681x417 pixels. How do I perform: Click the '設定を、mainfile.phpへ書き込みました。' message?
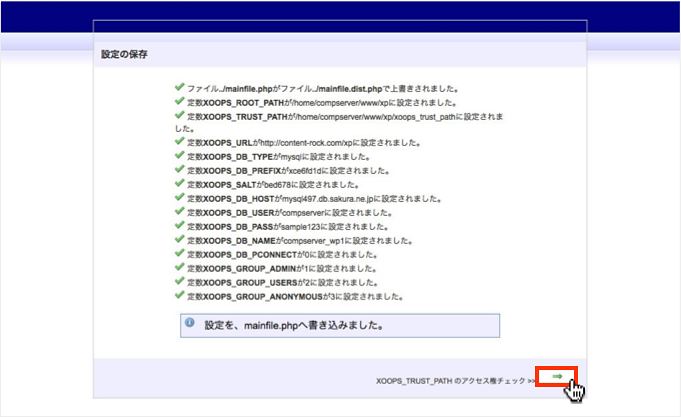294,325
